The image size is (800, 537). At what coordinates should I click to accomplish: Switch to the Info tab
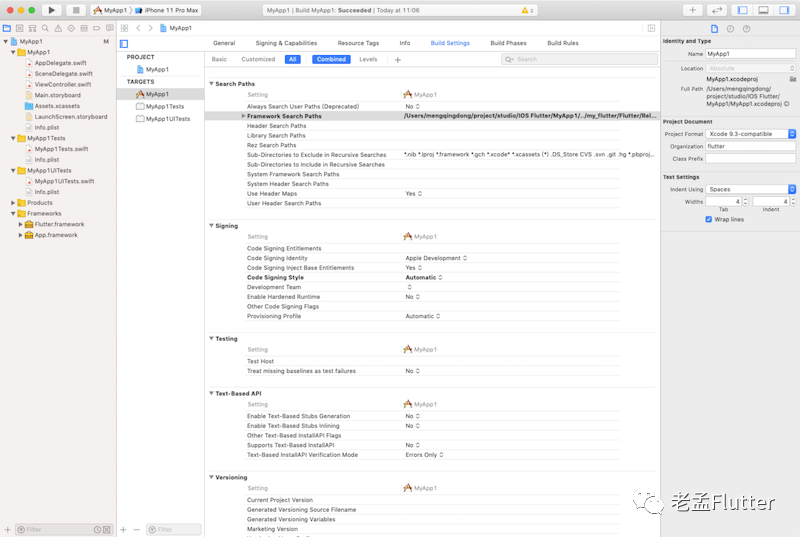click(x=405, y=43)
